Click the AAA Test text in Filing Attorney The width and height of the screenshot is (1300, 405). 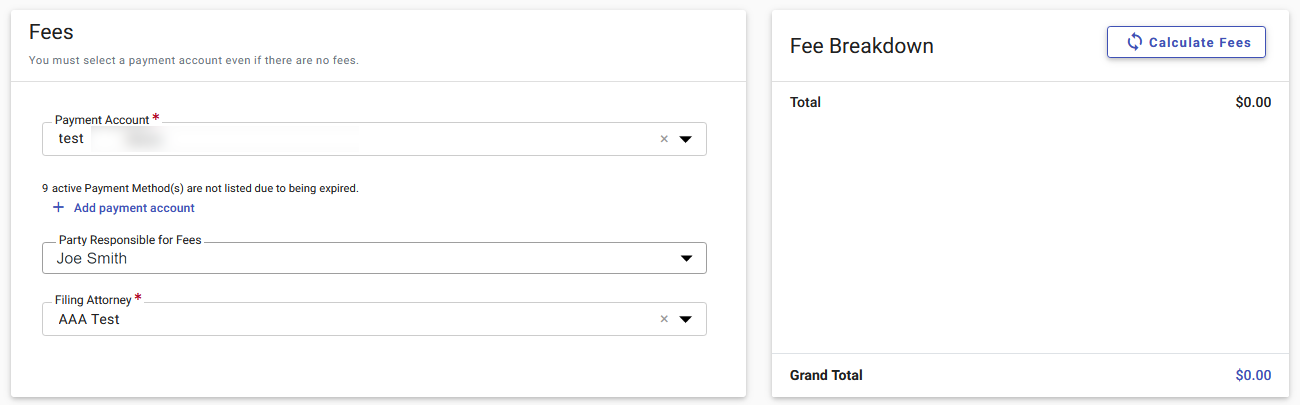pos(89,319)
